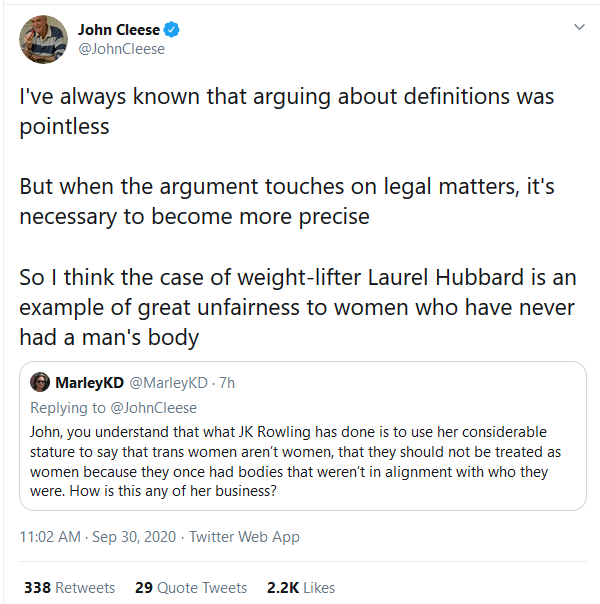View the 338 Retweets list

(70, 588)
